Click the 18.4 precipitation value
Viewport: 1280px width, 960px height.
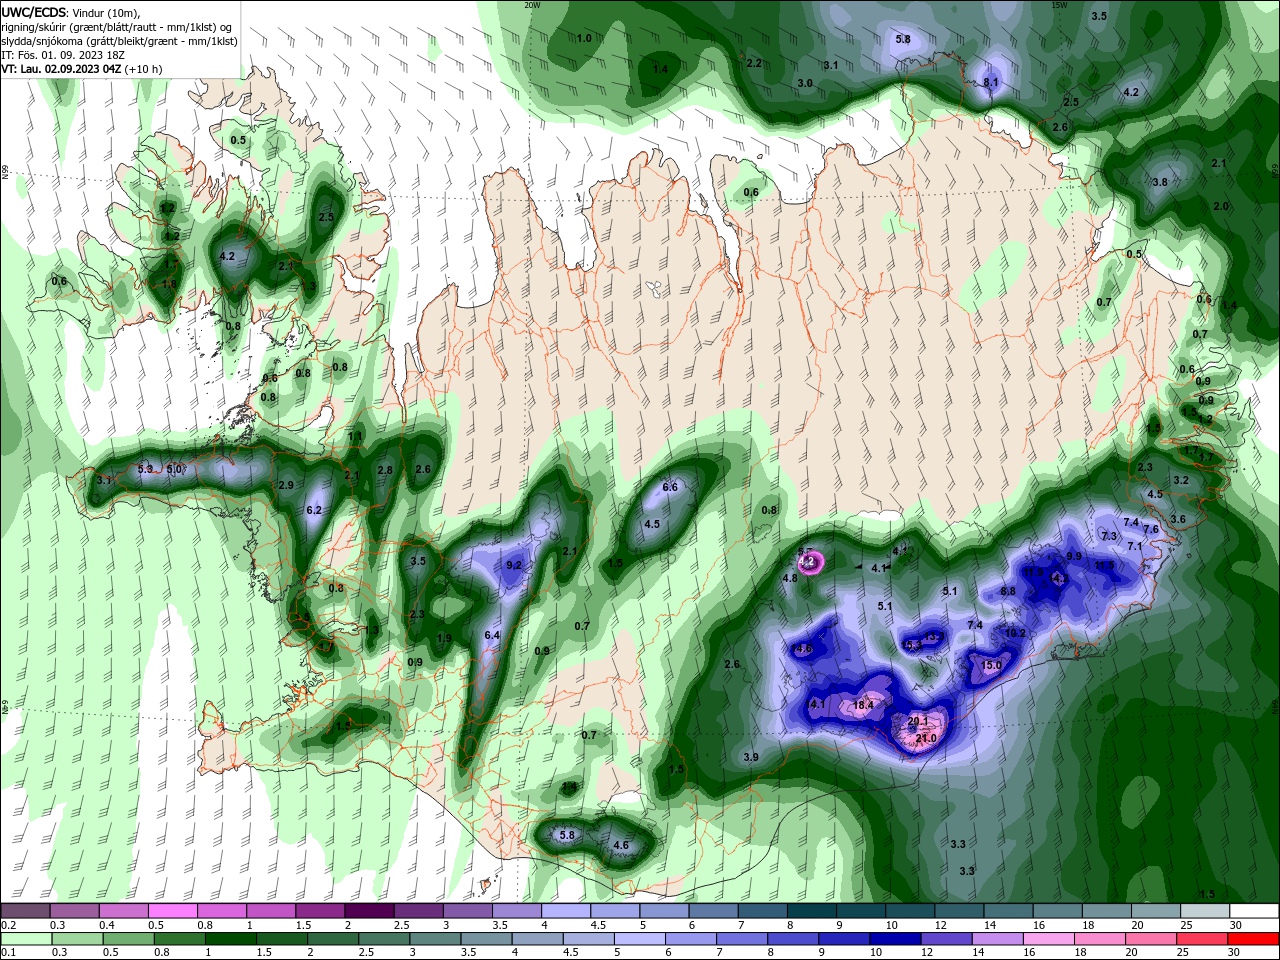point(864,705)
